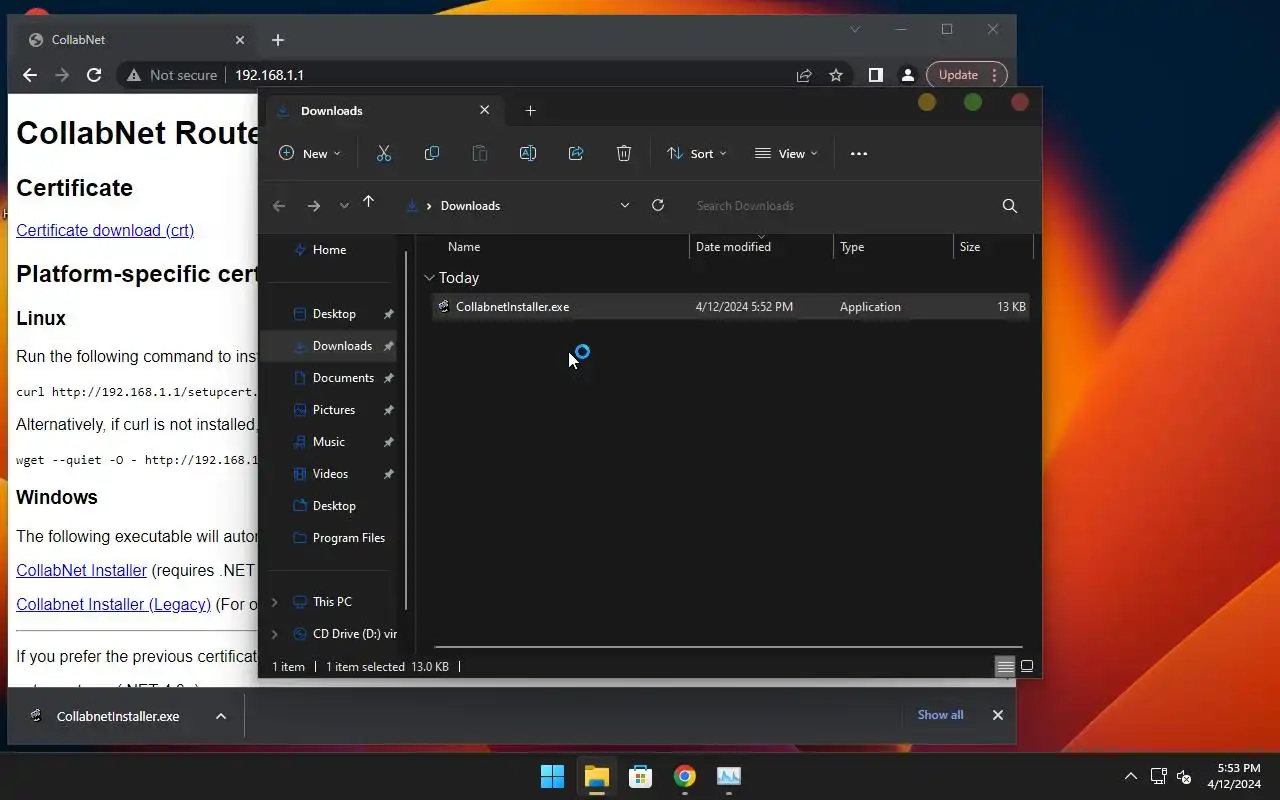Click the Cut scissors icon in Explorer toolbar

click(383, 153)
